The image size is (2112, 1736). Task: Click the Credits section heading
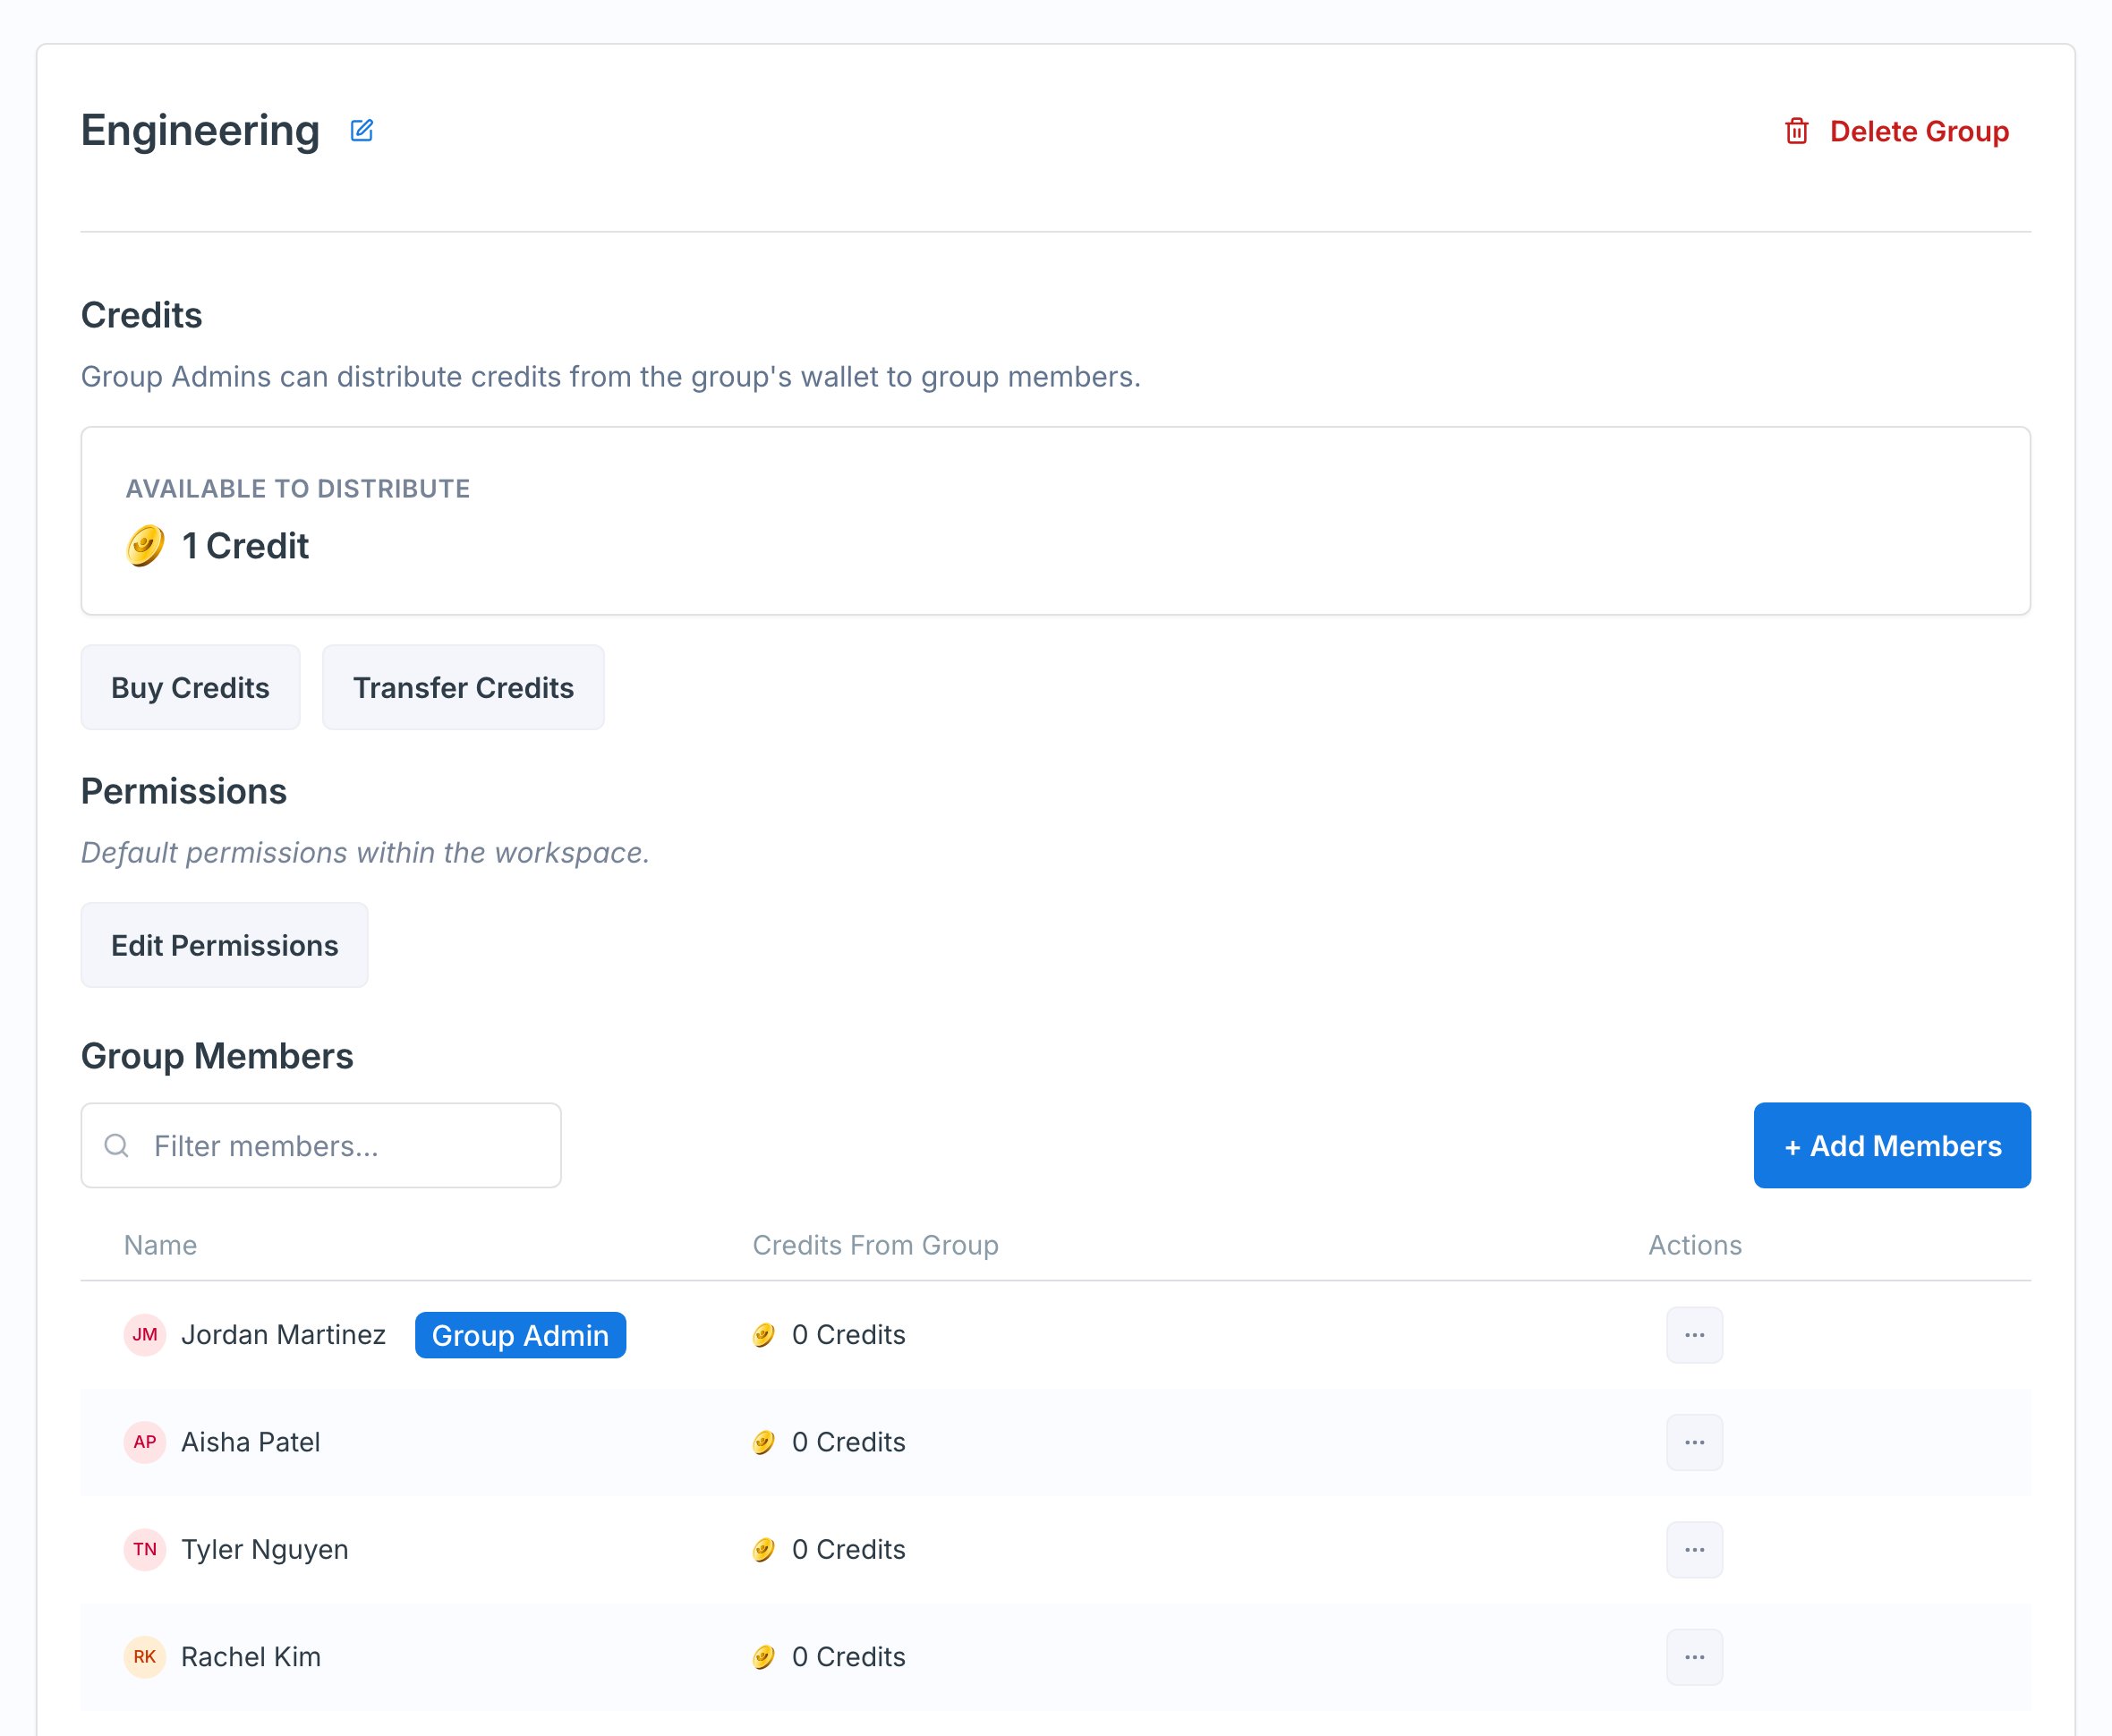click(141, 315)
